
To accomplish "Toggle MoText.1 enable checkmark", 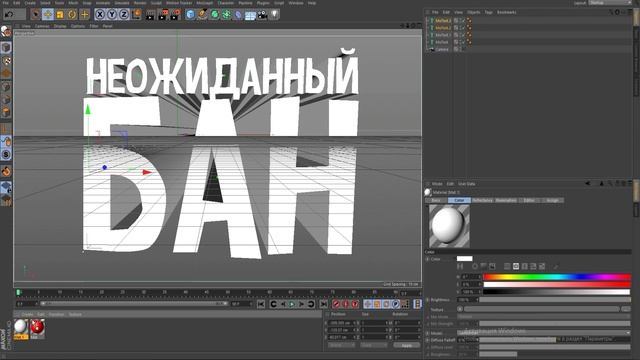I will point(463,35).
